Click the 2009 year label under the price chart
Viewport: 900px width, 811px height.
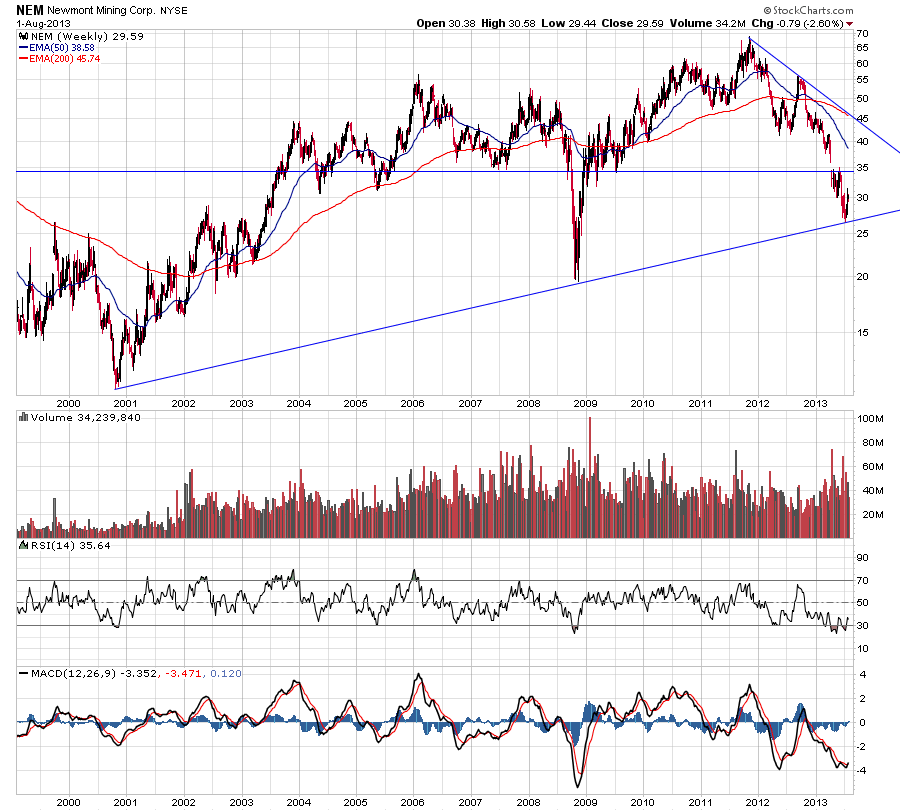click(x=585, y=403)
